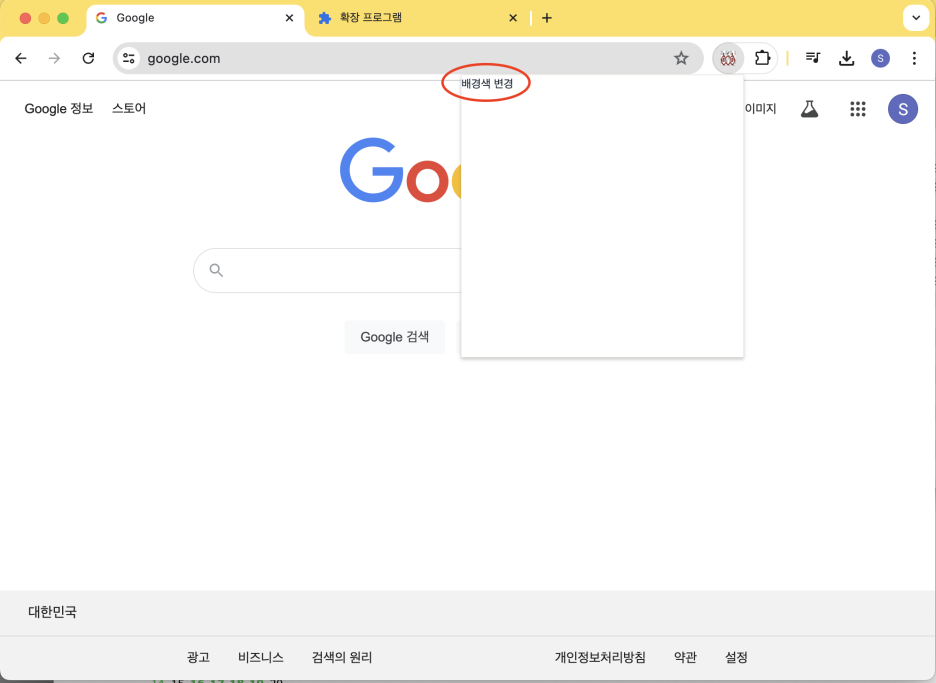The height and width of the screenshot is (683, 936).
Task: Click the Google logo
Action: click(x=400, y=172)
